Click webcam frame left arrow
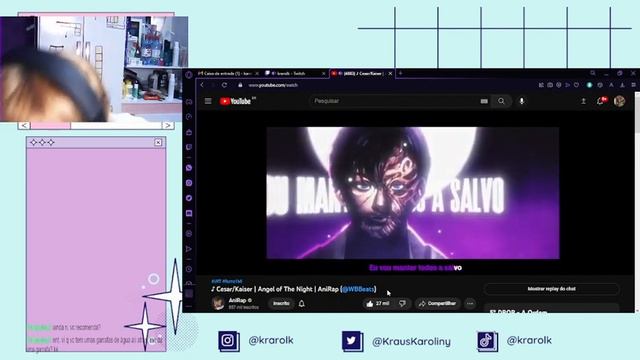The height and width of the screenshot is (360, 640). (x=24, y=125)
